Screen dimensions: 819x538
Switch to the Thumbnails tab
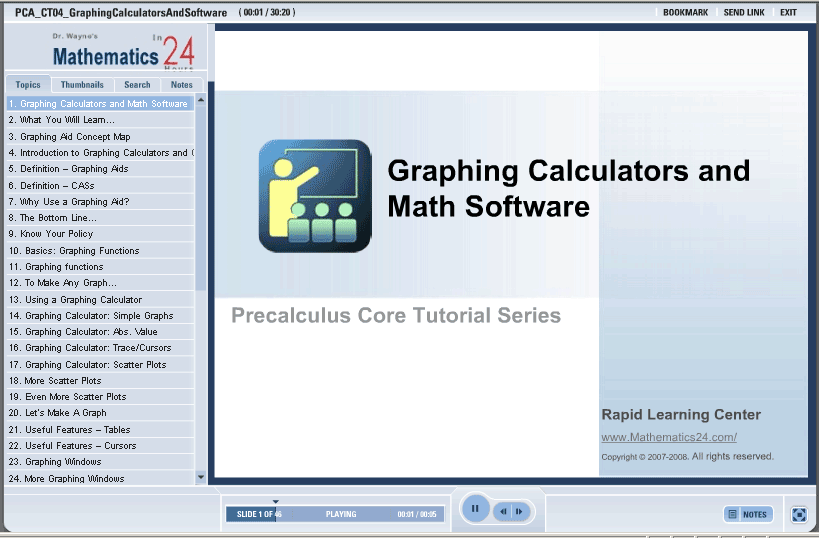click(82, 85)
